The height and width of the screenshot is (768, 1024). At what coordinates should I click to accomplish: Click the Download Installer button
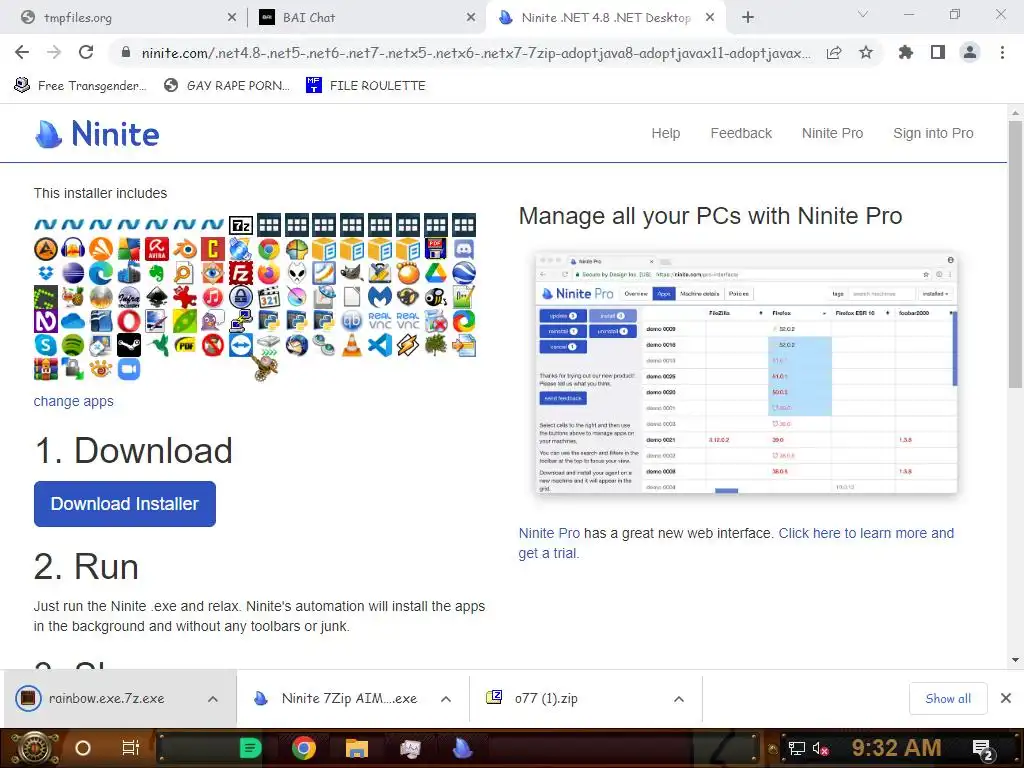(125, 504)
